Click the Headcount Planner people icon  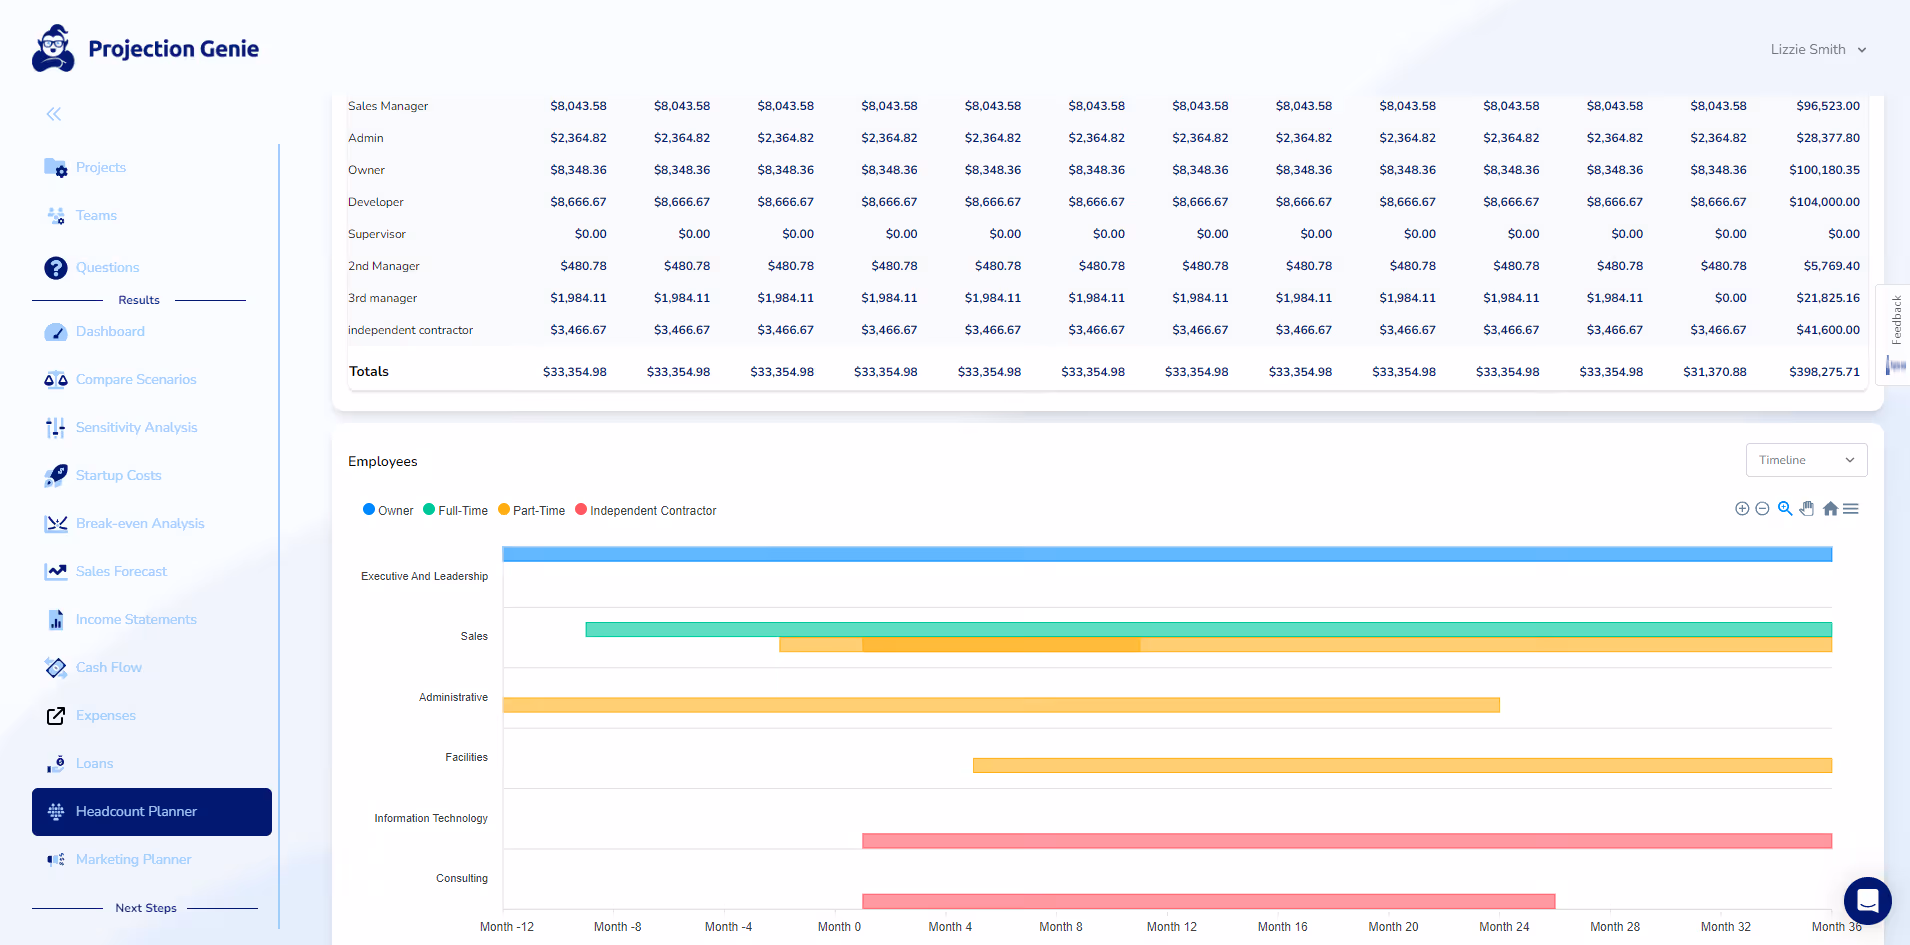56,811
